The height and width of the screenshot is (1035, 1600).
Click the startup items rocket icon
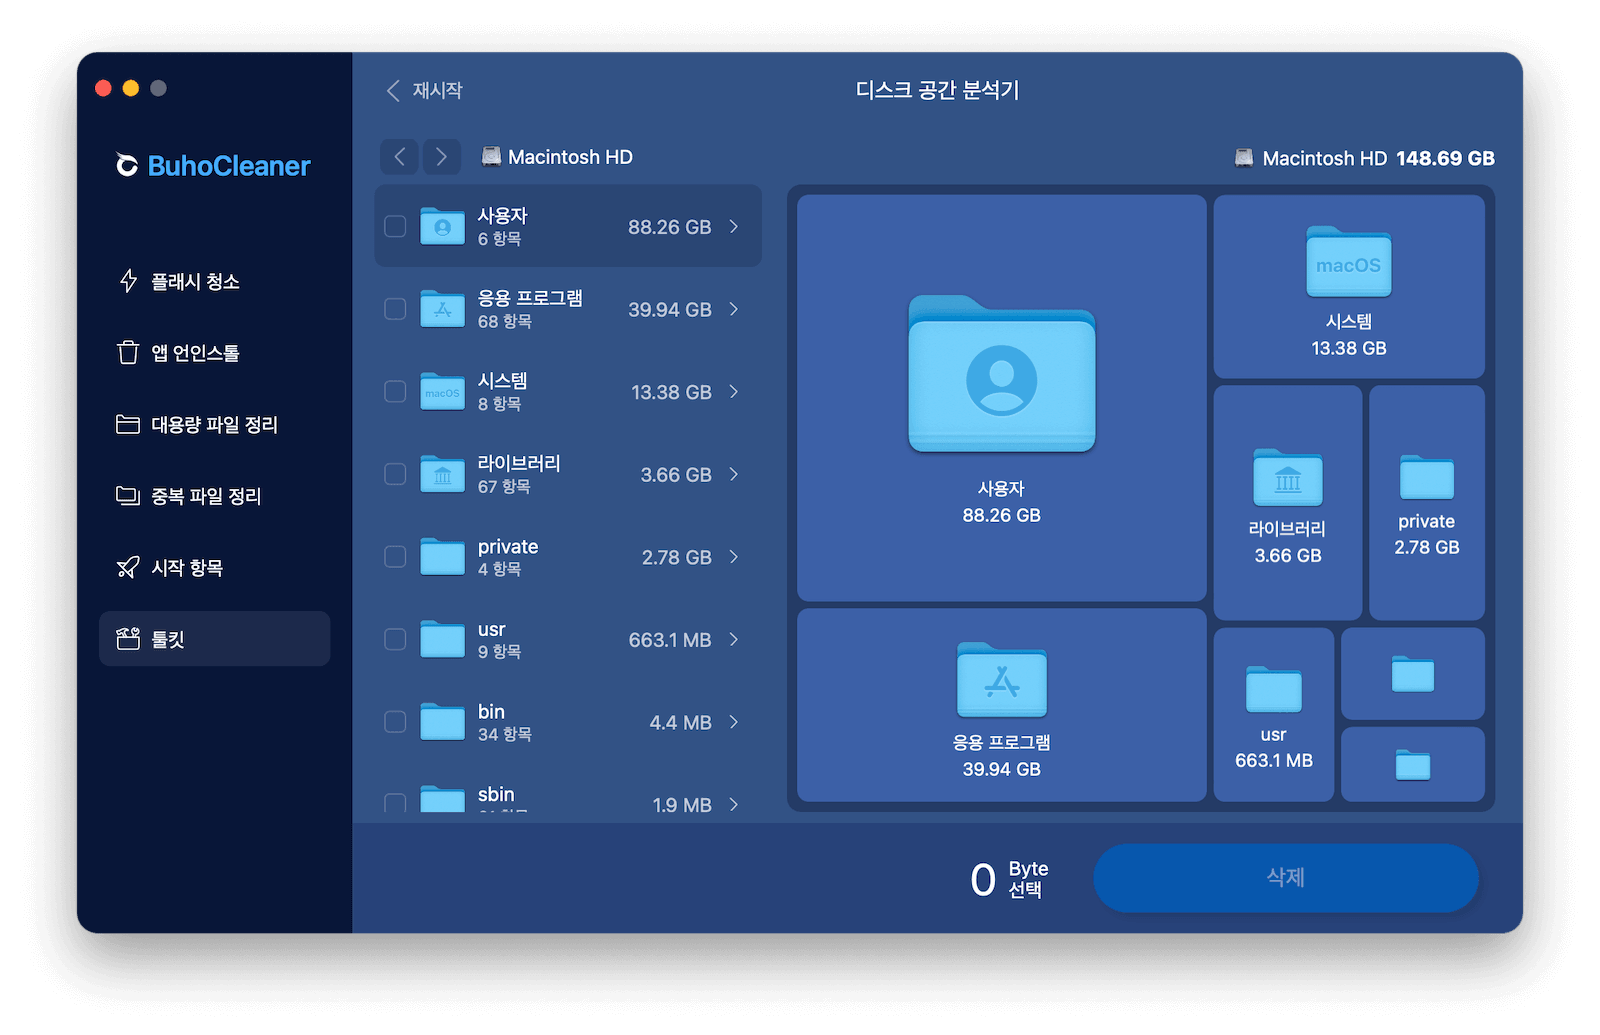(128, 567)
